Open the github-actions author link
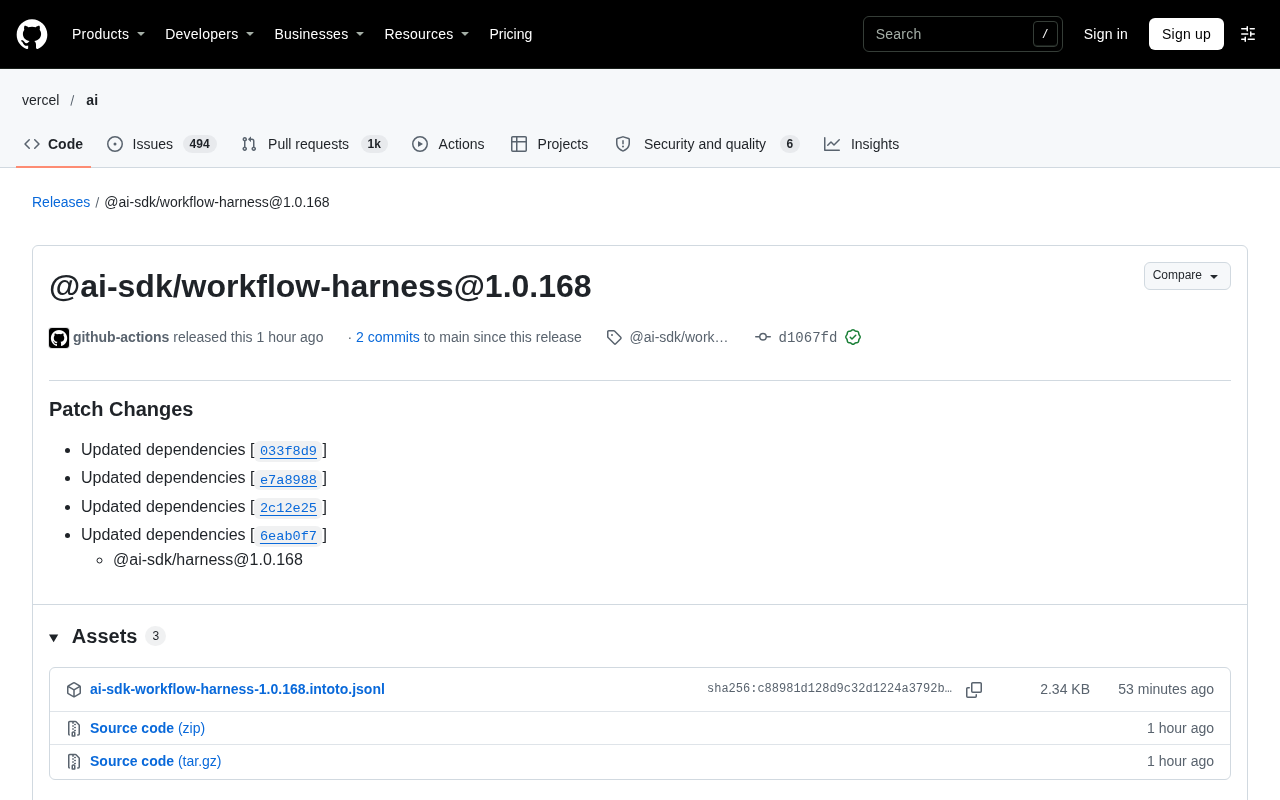The width and height of the screenshot is (1280, 800). pos(121,337)
